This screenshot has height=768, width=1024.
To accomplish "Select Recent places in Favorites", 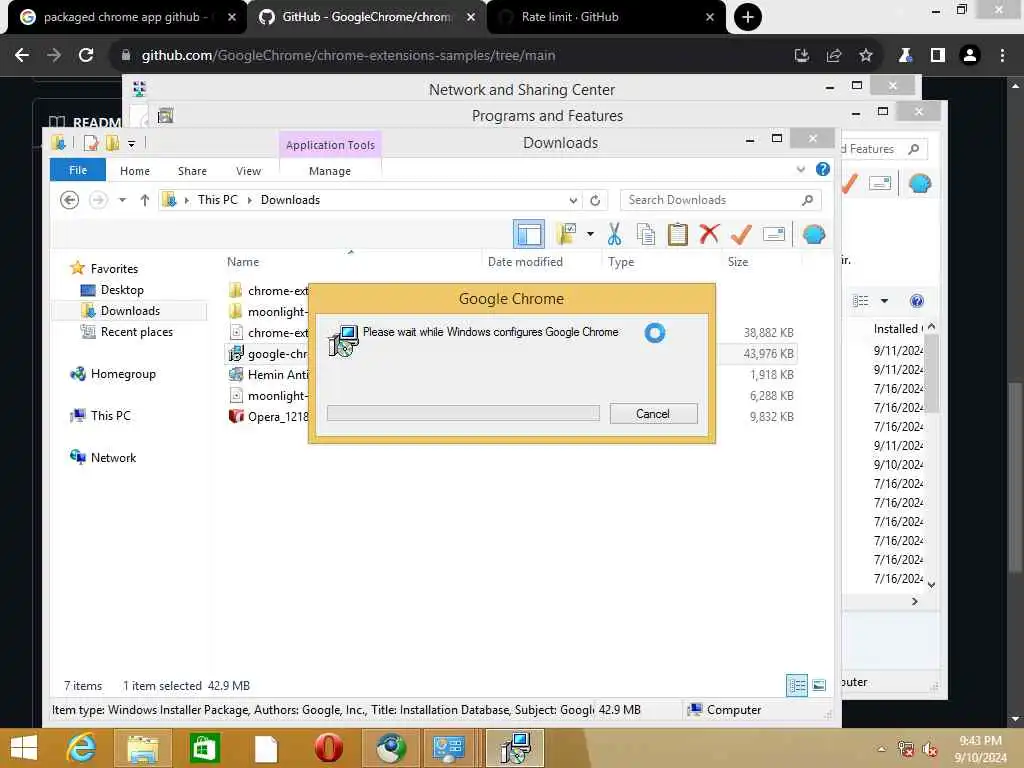I will (136, 331).
